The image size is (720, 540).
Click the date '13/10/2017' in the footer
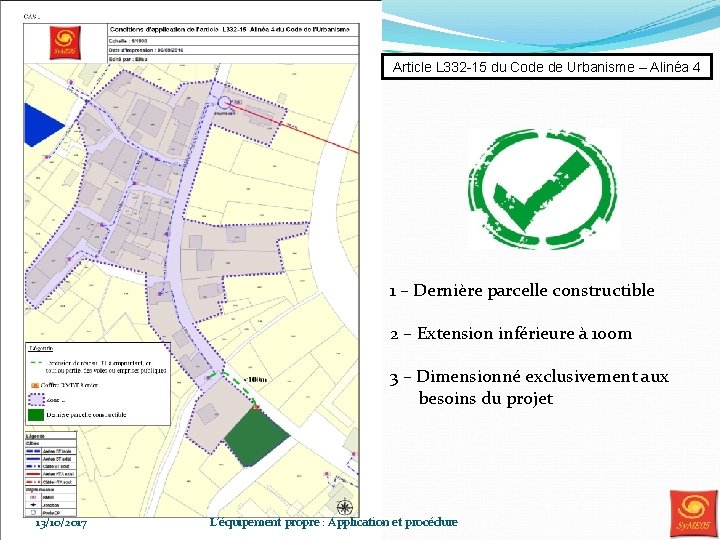[62, 523]
